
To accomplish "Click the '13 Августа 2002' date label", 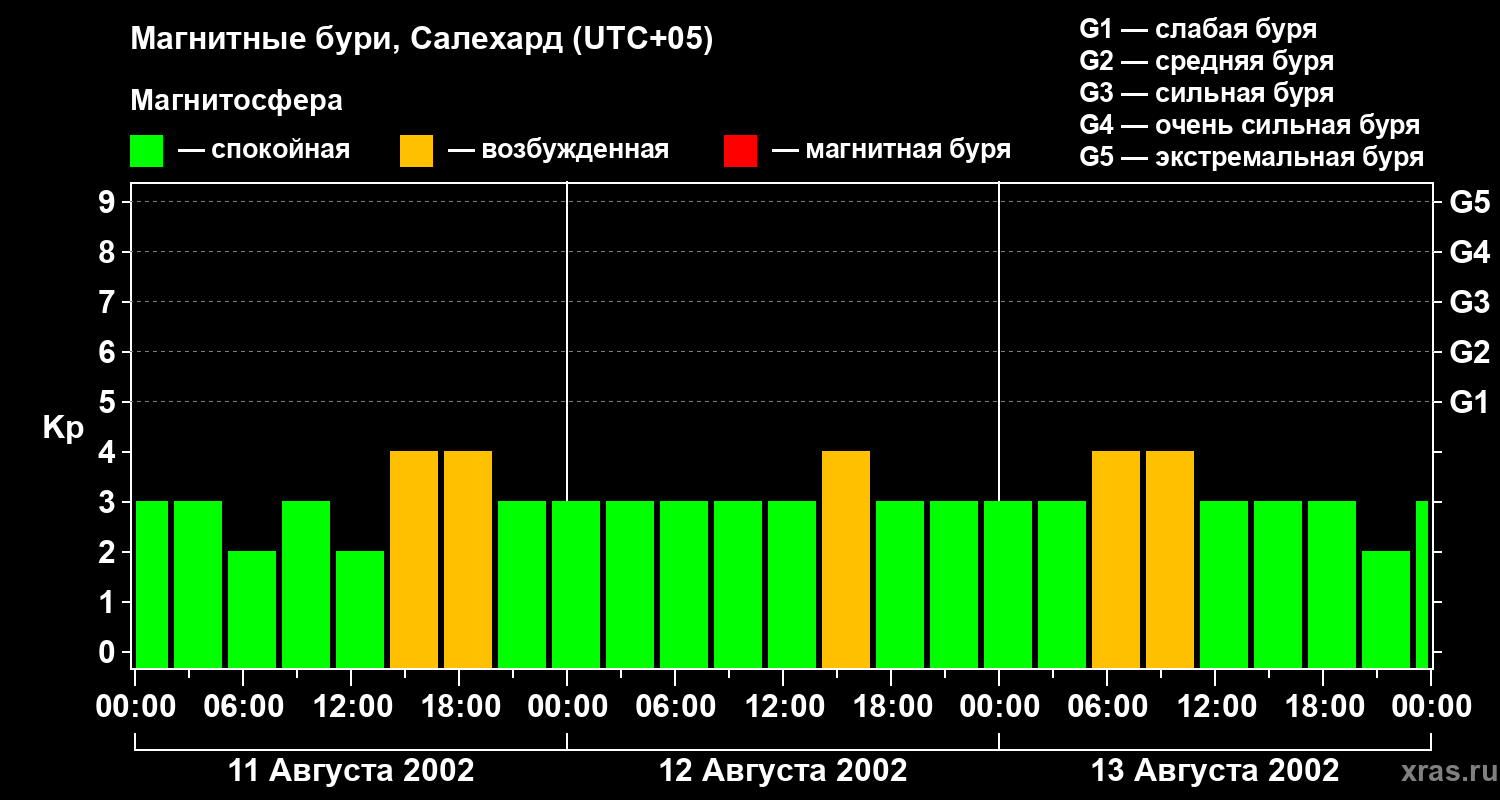I will point(1215,771).
